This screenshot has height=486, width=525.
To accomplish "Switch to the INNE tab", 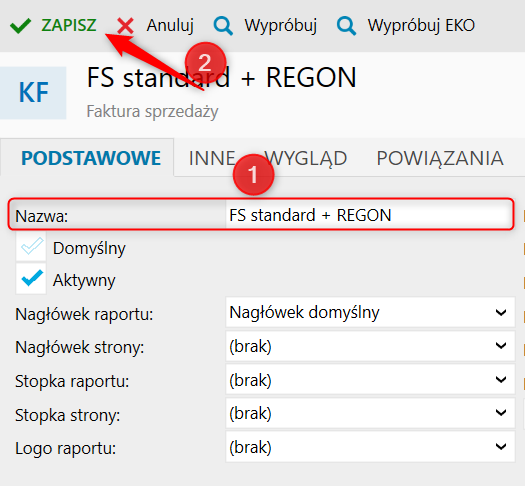I will click(x=212, y=158).
